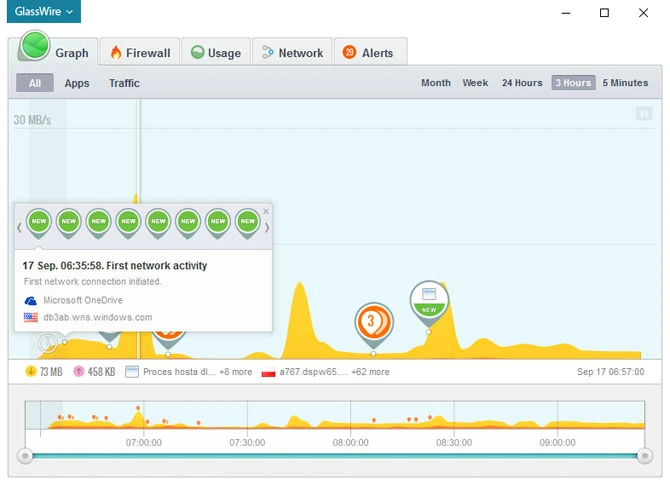Viewport: 670px width, 485px height.
Task: Select the first green NEW alert badge
Action: coord(39,223)
